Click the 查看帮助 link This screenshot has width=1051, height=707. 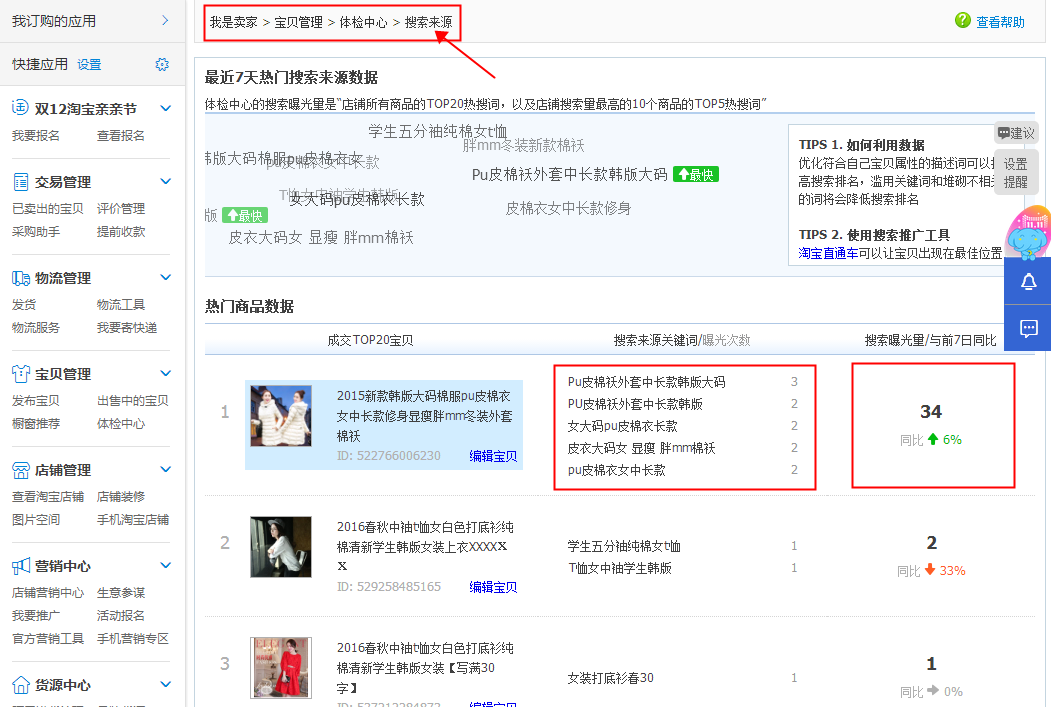coord(1000,22)
